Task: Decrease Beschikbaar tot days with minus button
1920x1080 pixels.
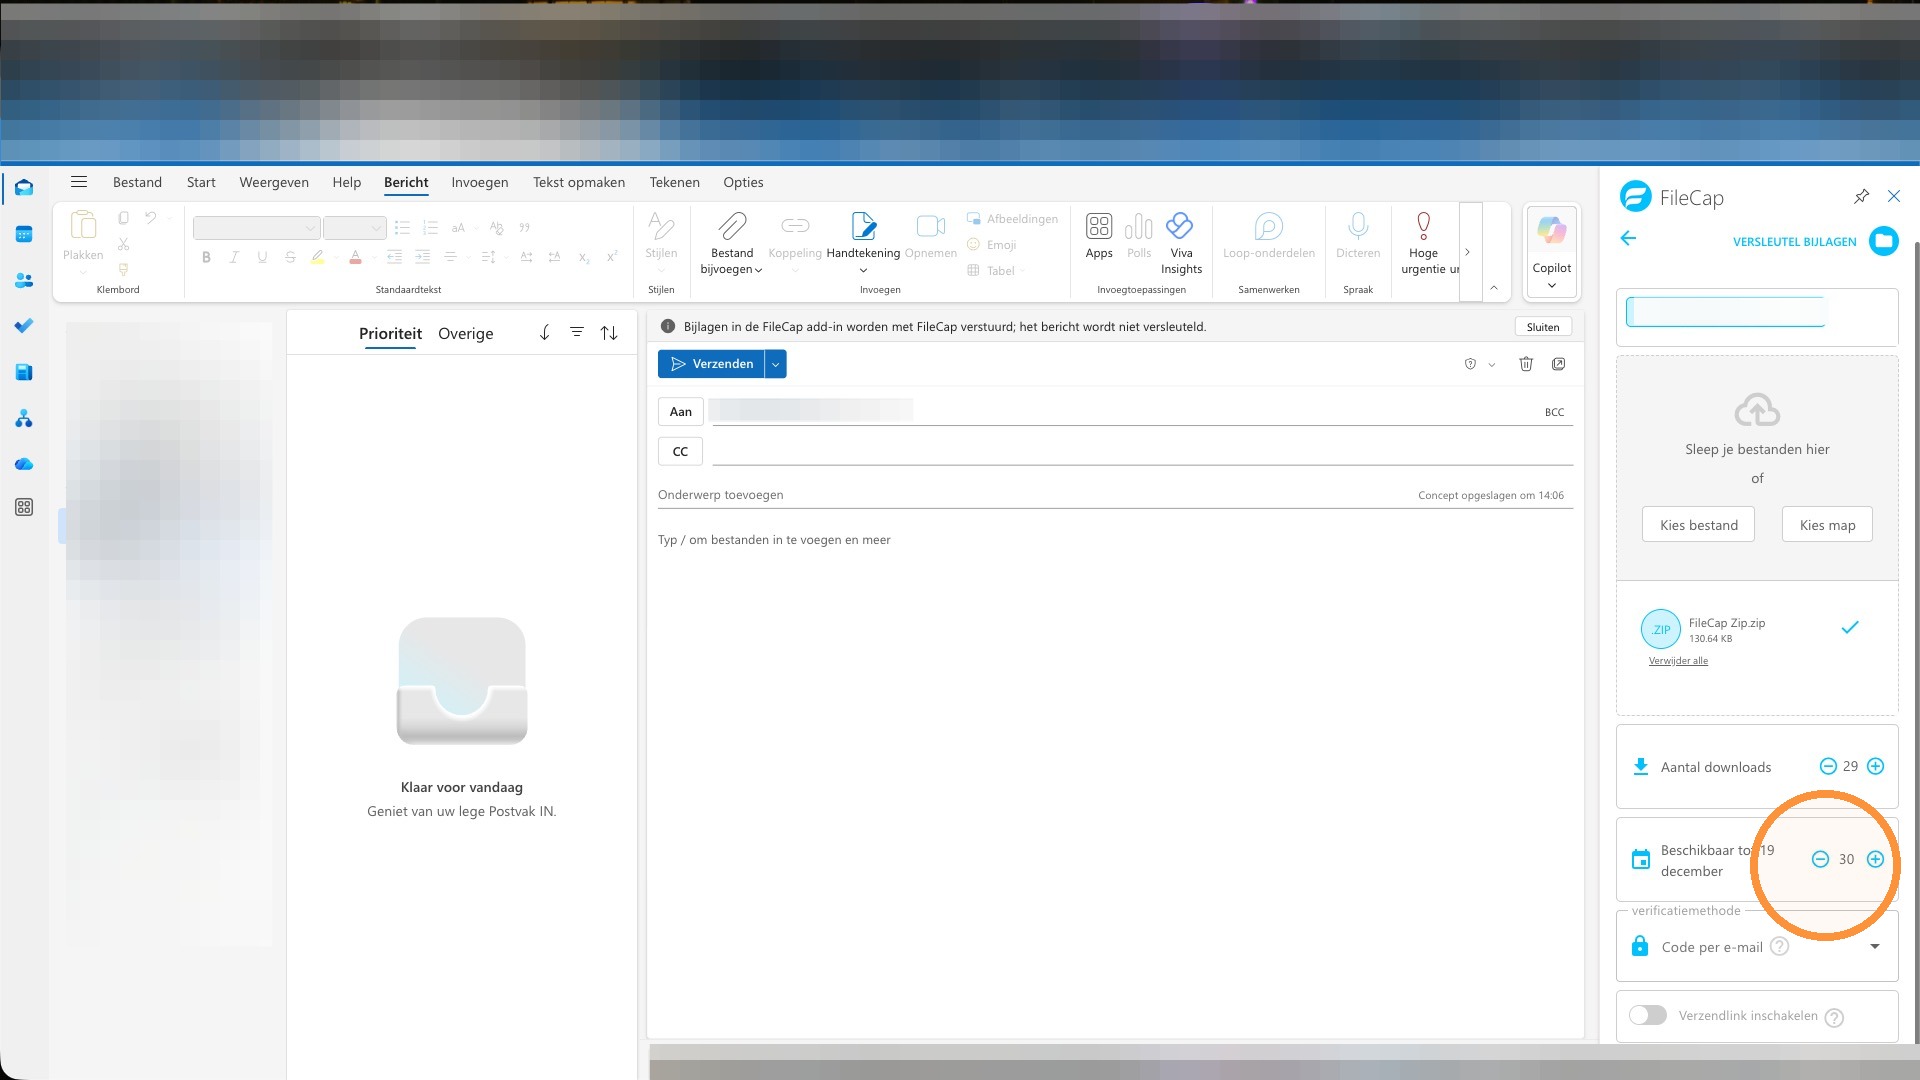Action: (x=1820, y=859)
